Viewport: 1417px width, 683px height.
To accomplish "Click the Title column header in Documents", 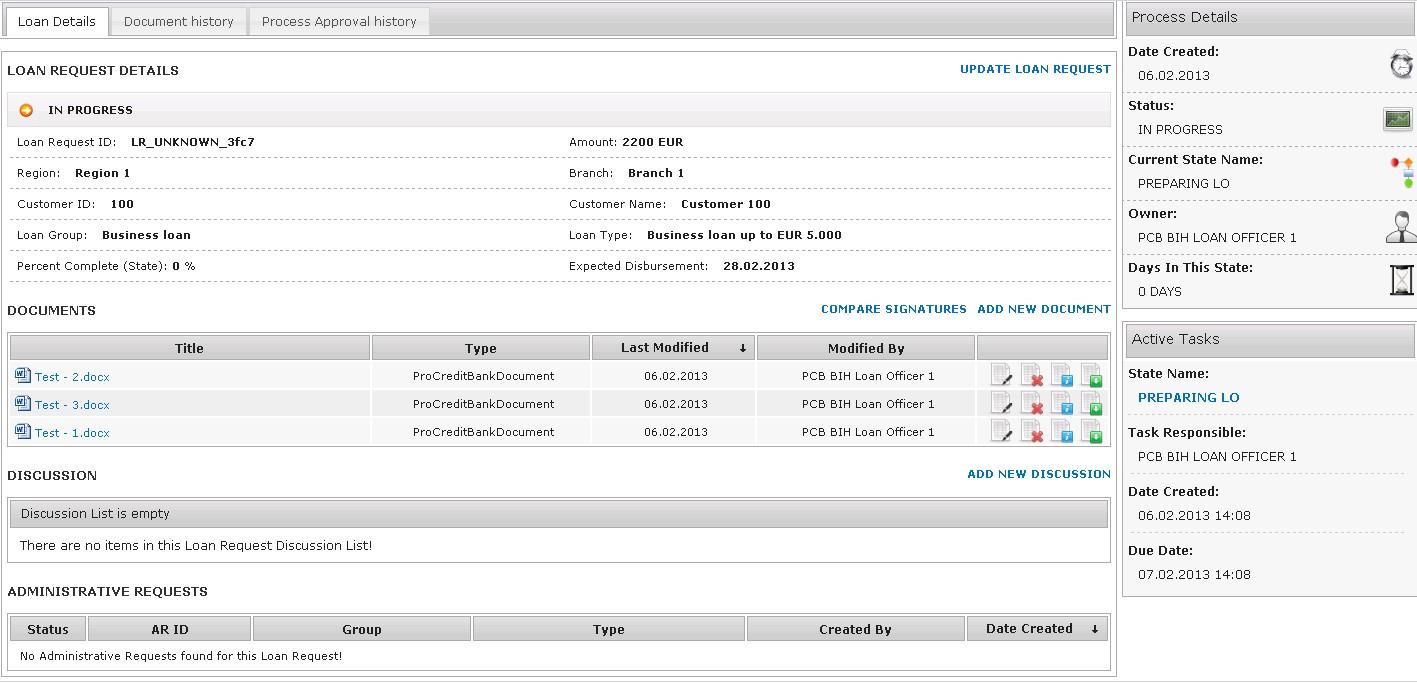I will coord(189,348).
